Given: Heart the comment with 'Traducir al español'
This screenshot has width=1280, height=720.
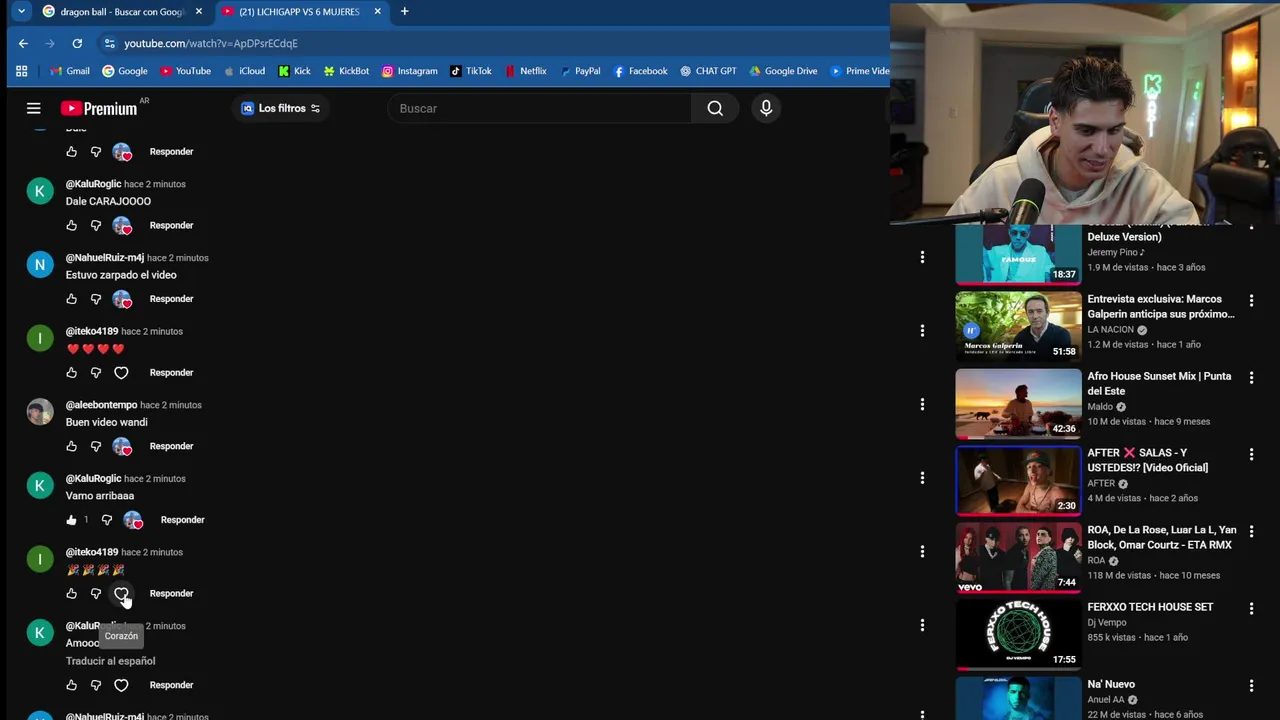Looking at the screenshot, I should (x=121, y=685).
